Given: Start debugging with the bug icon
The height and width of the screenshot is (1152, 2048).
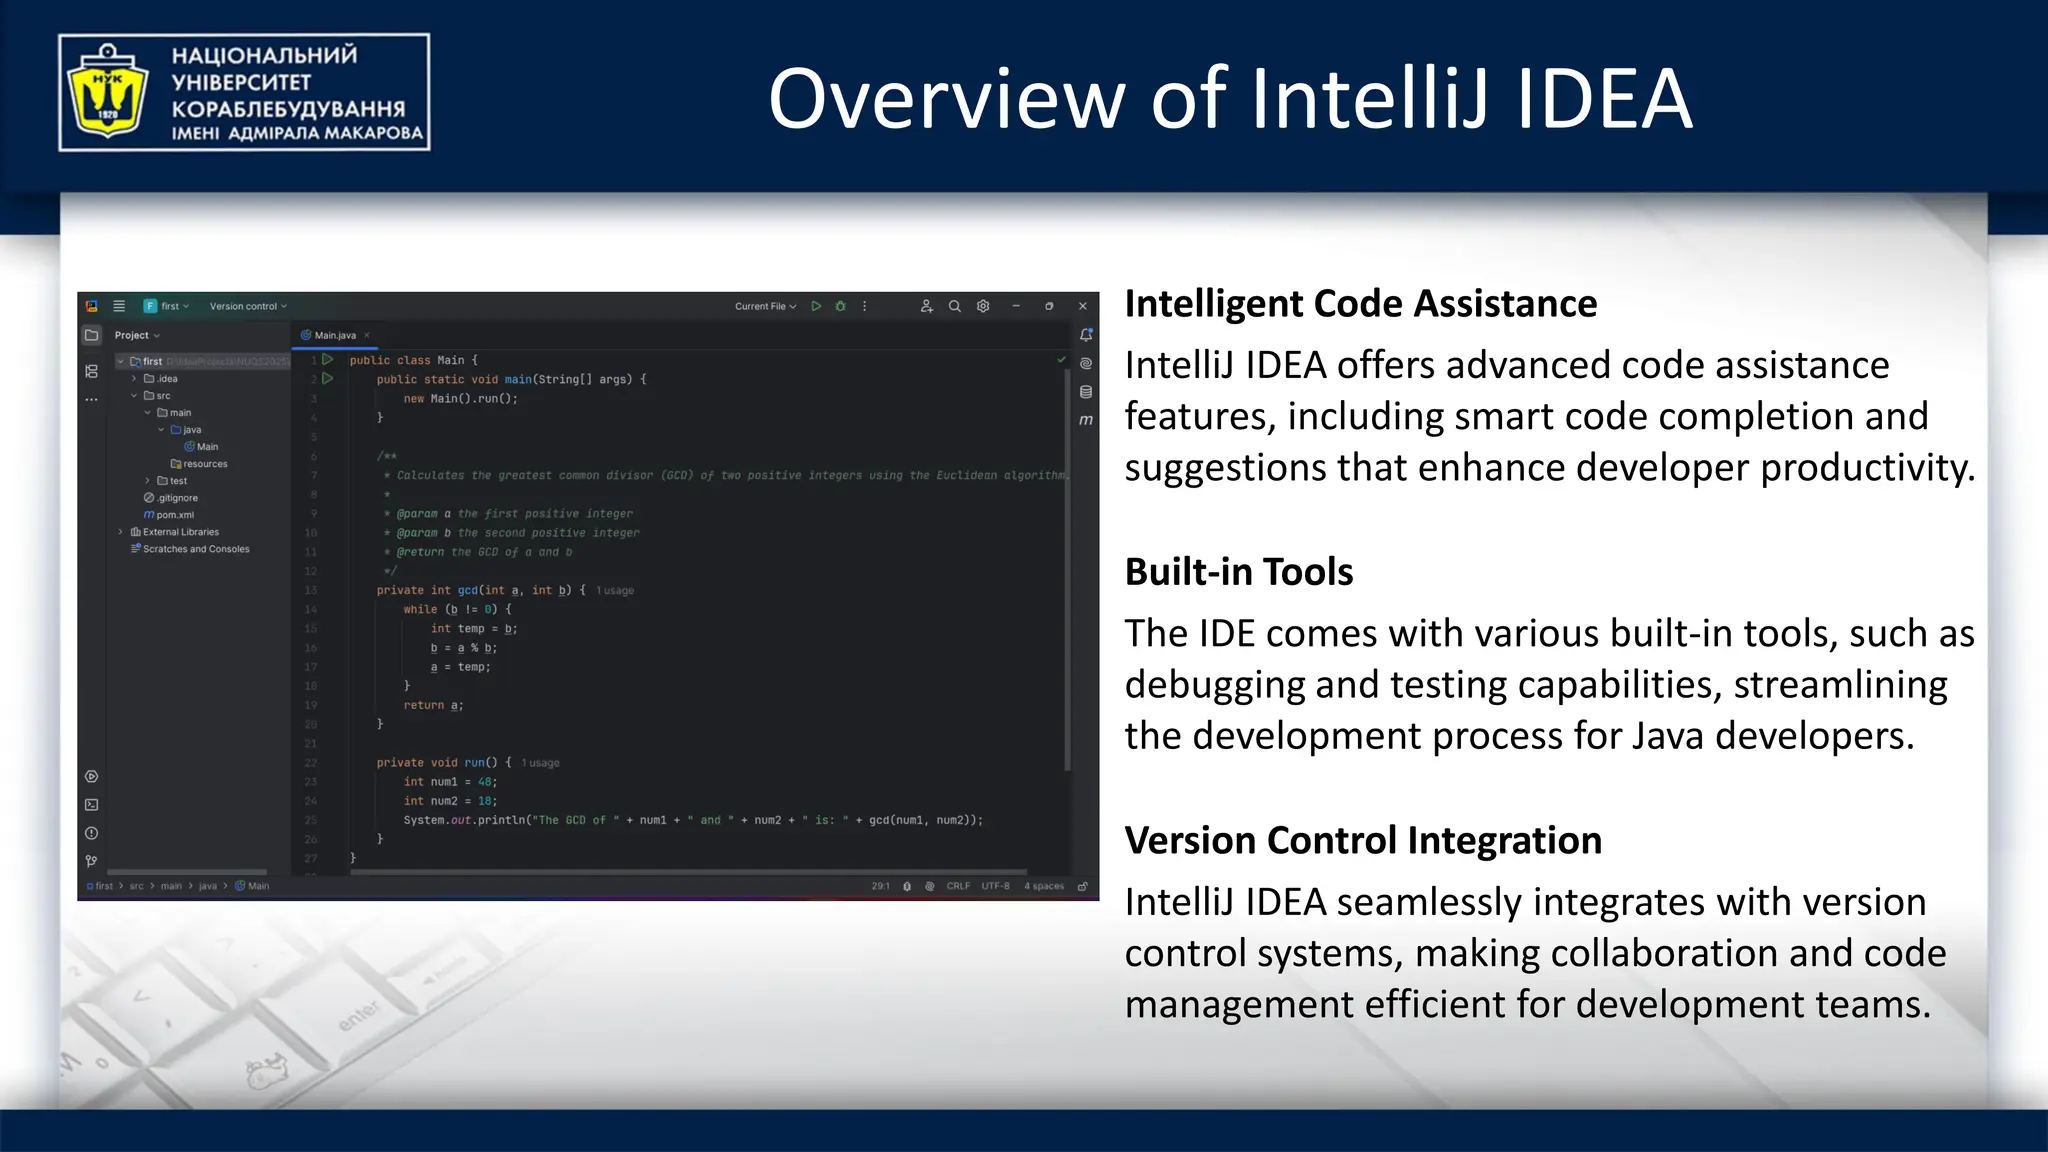Looking at the screenshot, I should (x=841, y=306).
